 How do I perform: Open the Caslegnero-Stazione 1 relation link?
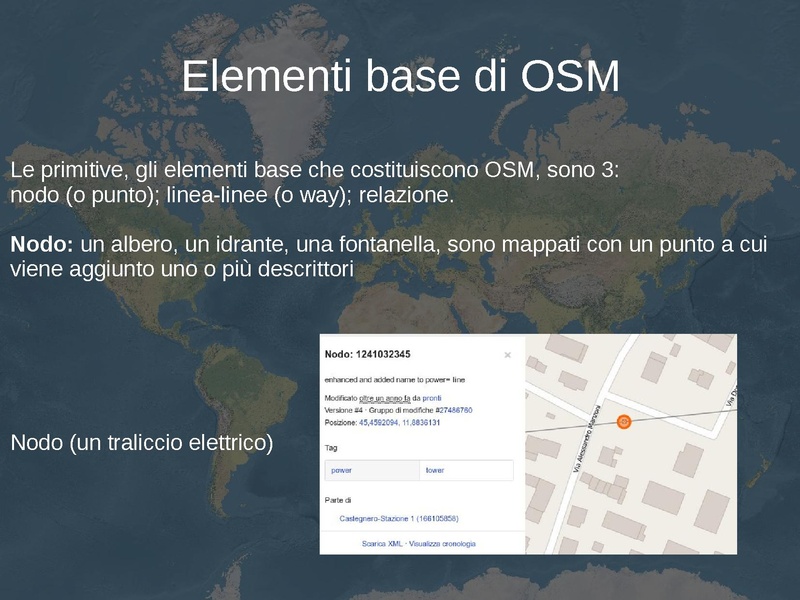pos(399,518)
